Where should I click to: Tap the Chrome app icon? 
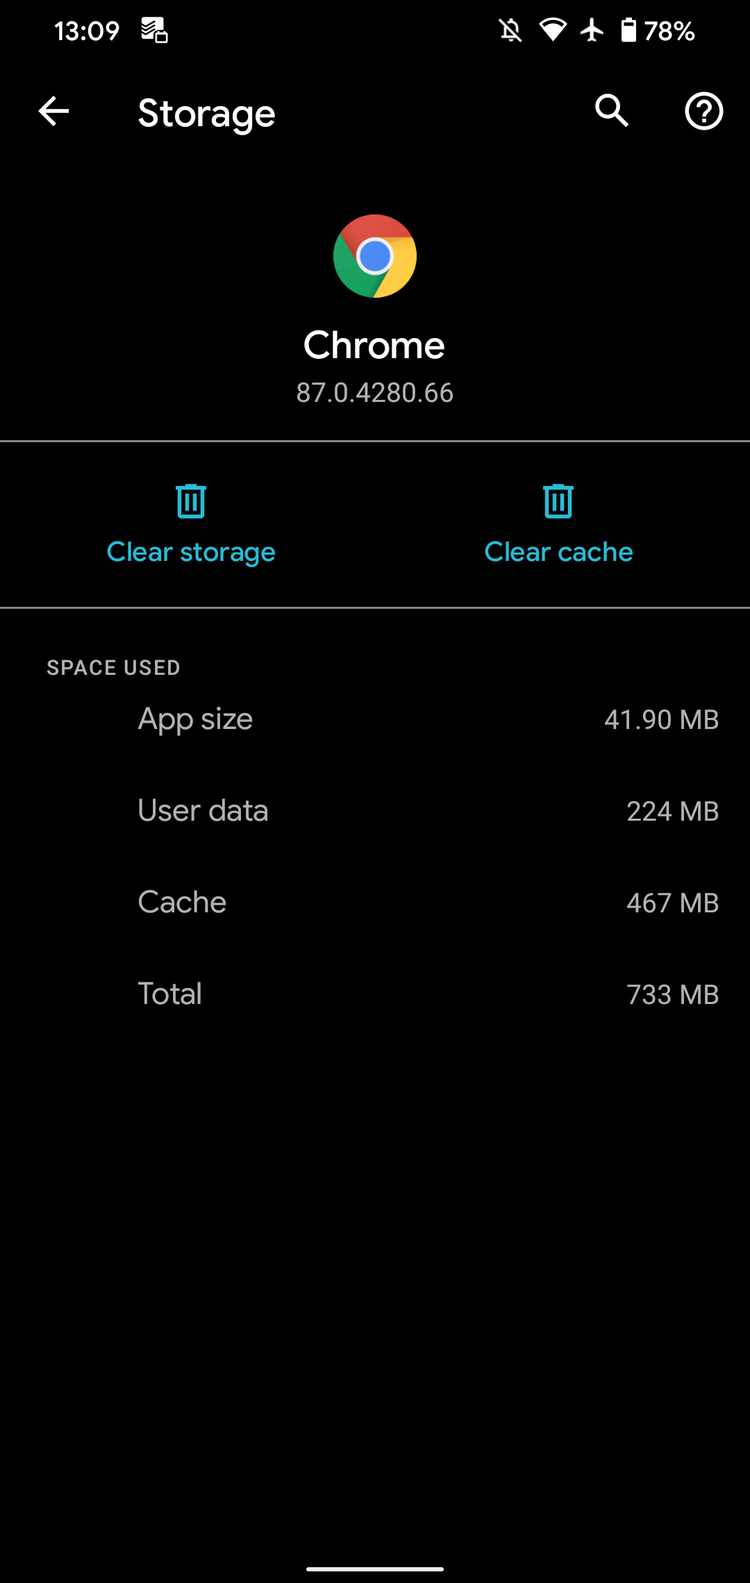[374, 255]
